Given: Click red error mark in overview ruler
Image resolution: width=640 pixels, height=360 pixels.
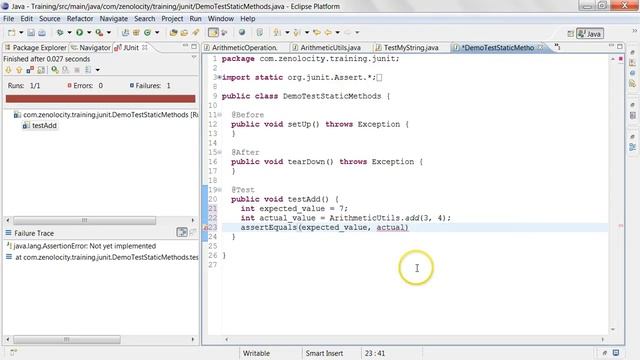Looking at the screenshot, I should (x=621, y=225).
